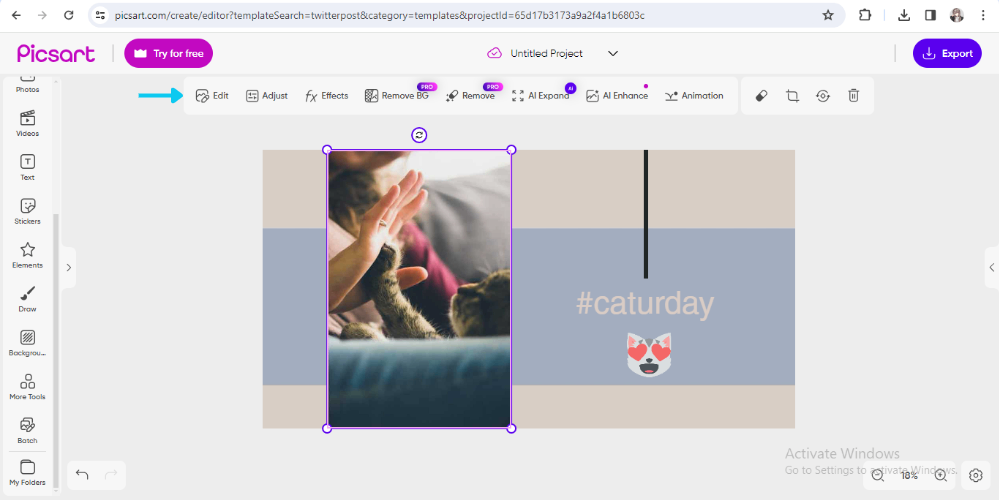
Task: Select the black vertical line element
Action: (645, 214)
